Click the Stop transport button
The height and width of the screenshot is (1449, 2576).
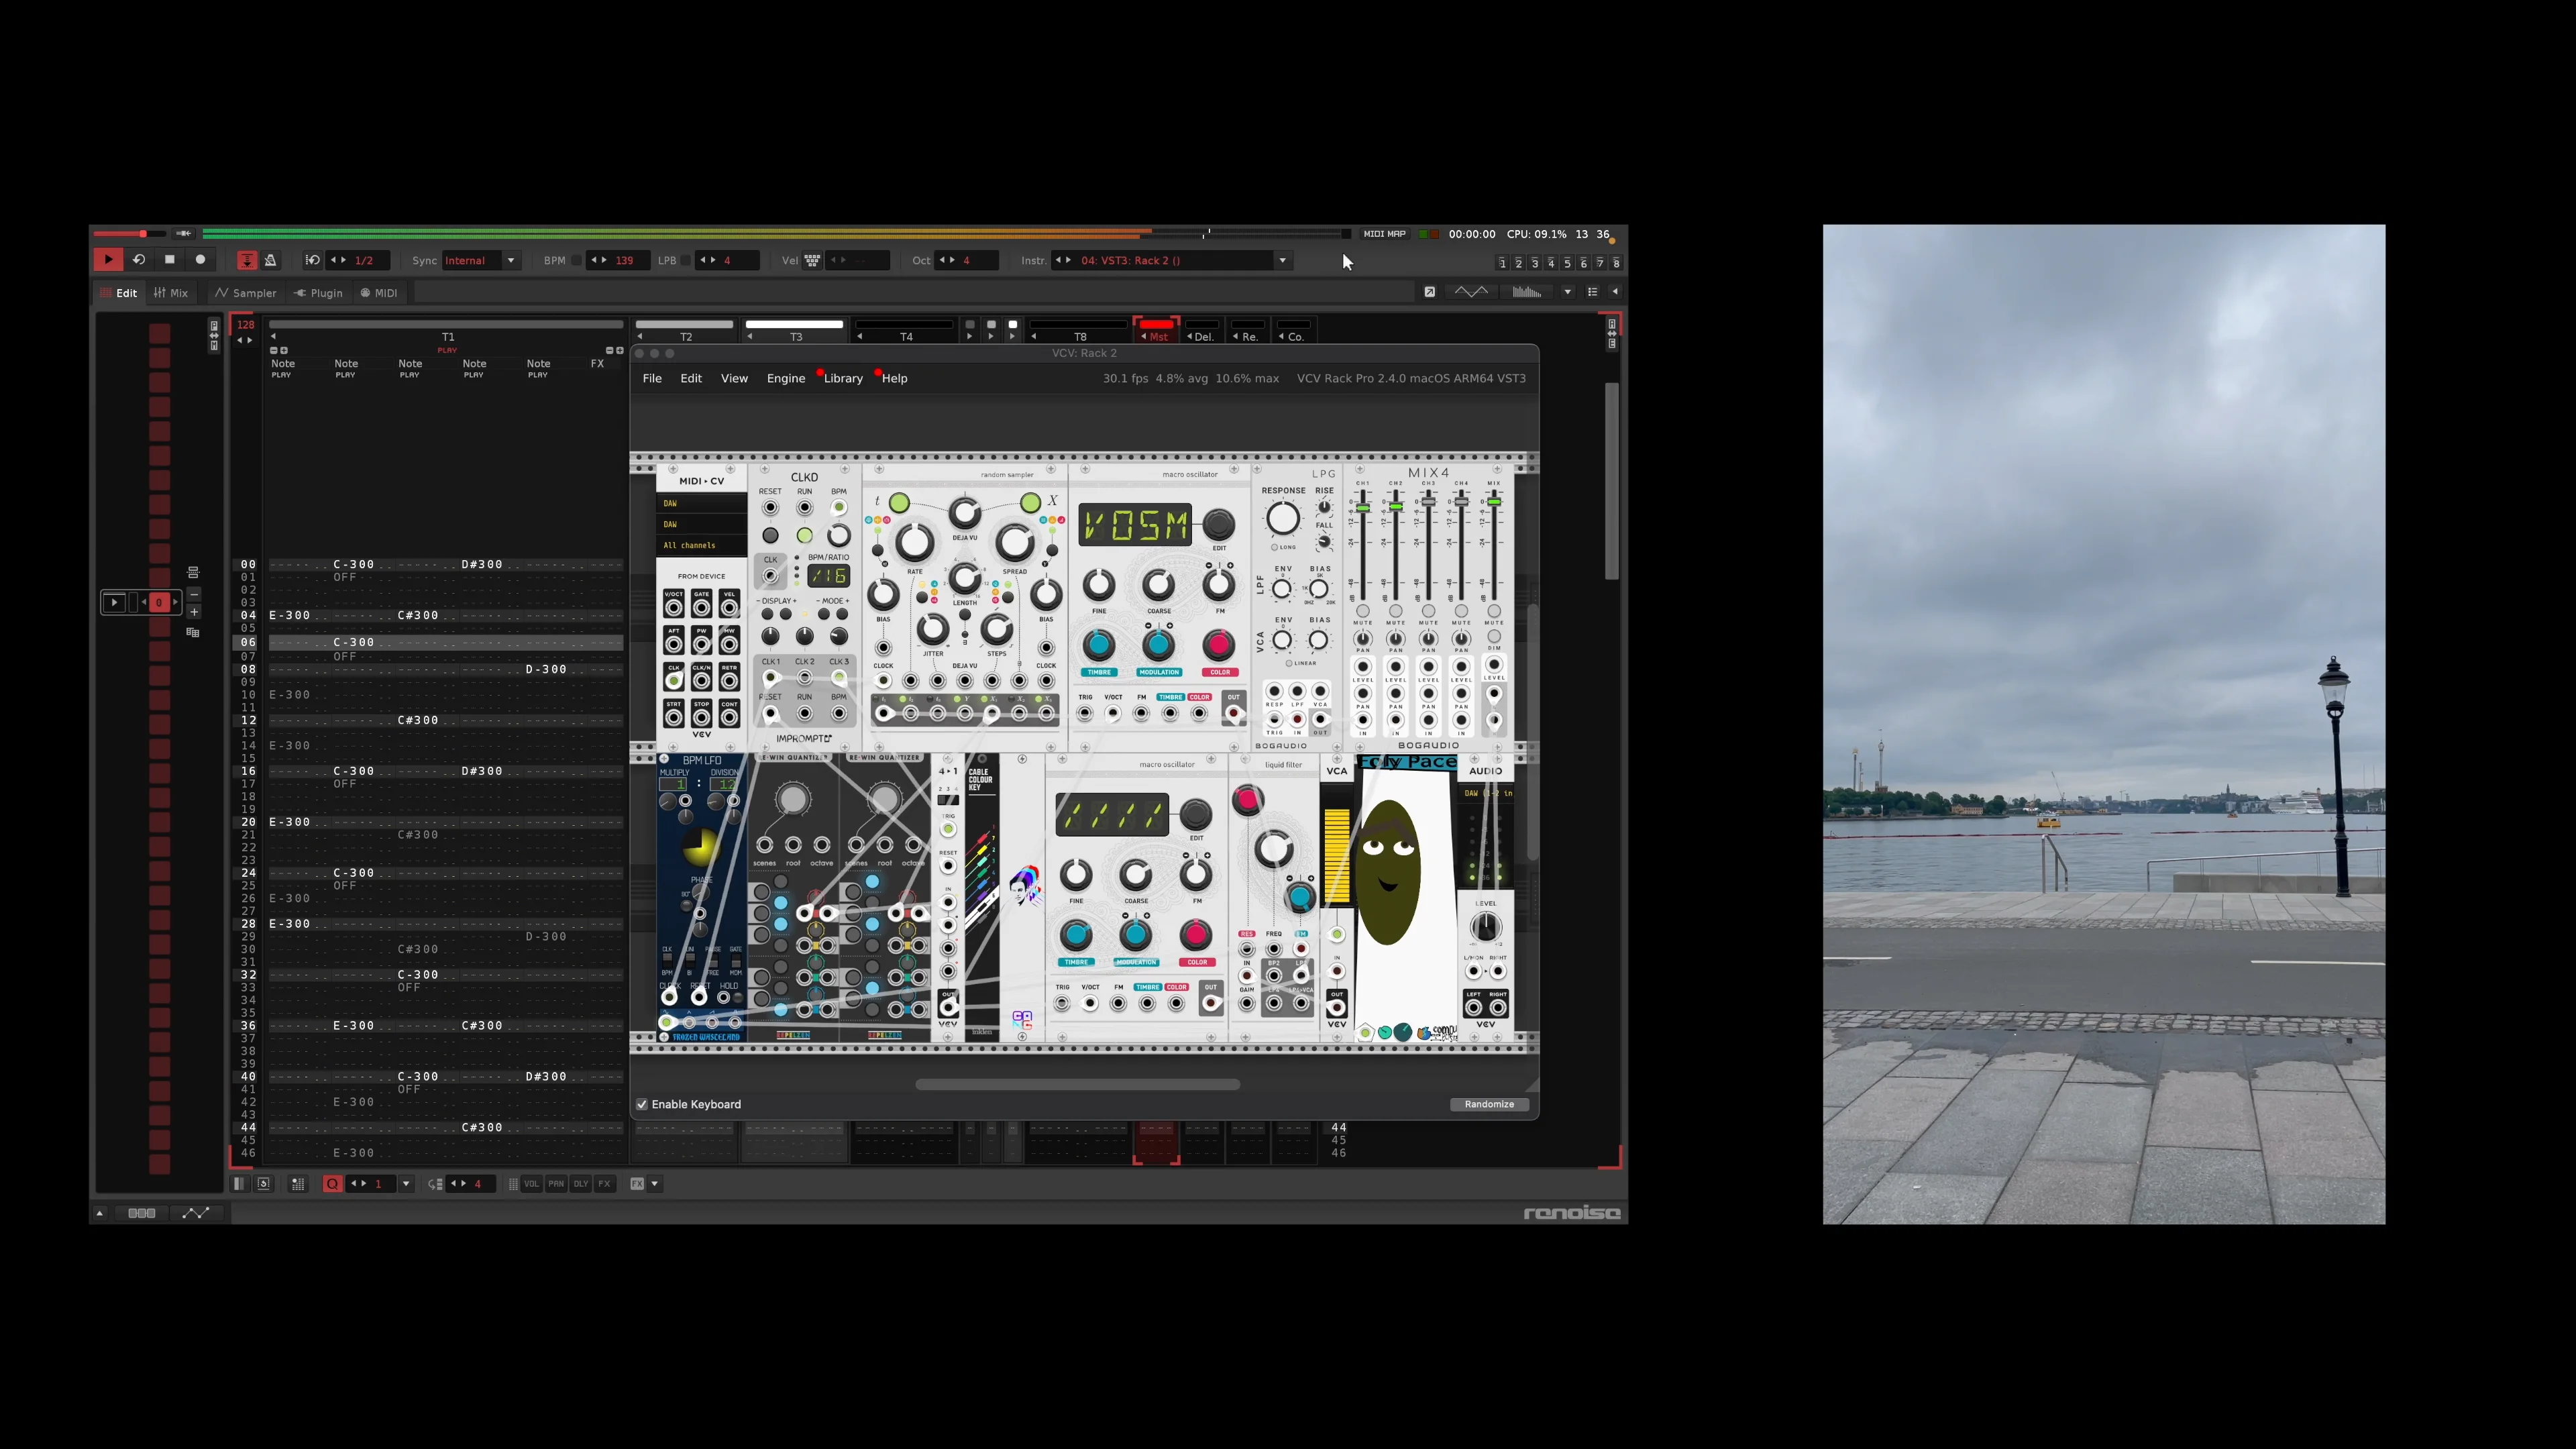pyautogui.click(x=169, y=260)
